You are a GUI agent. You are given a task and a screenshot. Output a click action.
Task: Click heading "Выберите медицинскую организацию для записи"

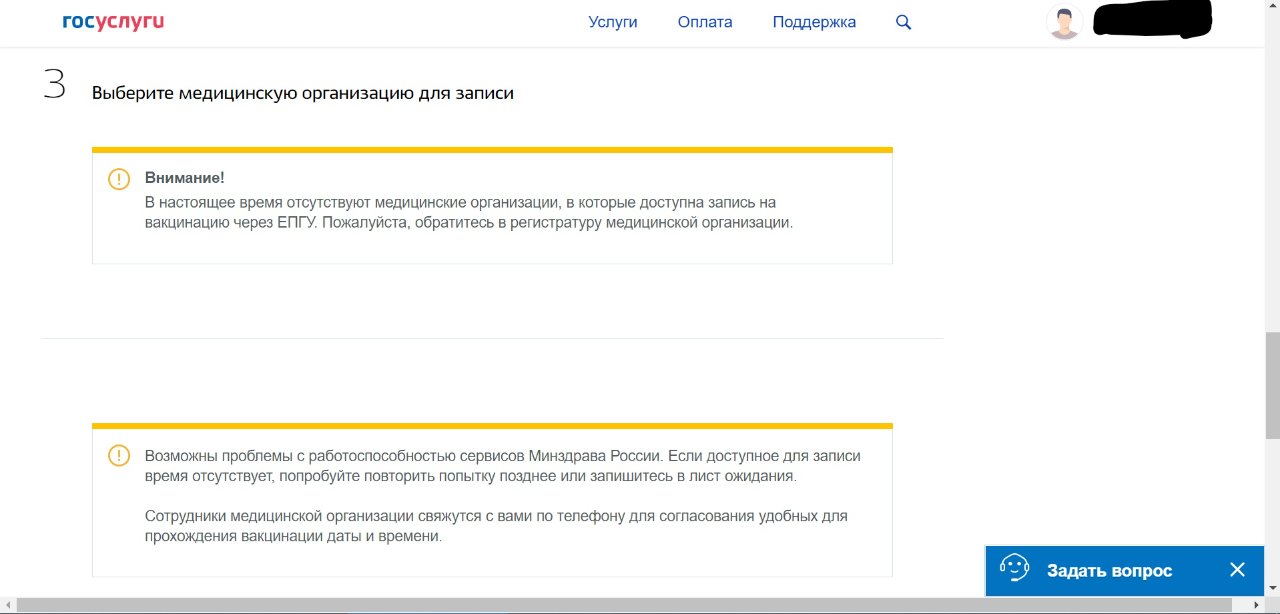(303, 93)
